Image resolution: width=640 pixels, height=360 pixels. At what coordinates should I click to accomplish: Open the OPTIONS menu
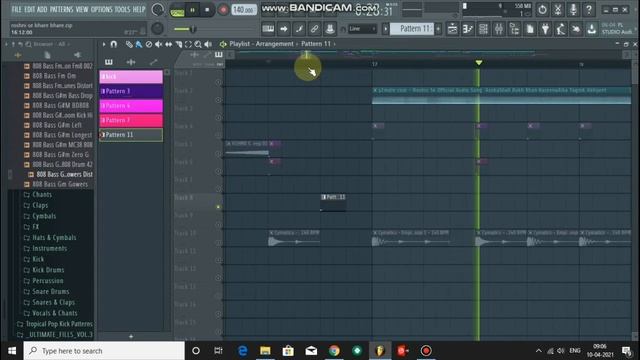coord(101,9)
